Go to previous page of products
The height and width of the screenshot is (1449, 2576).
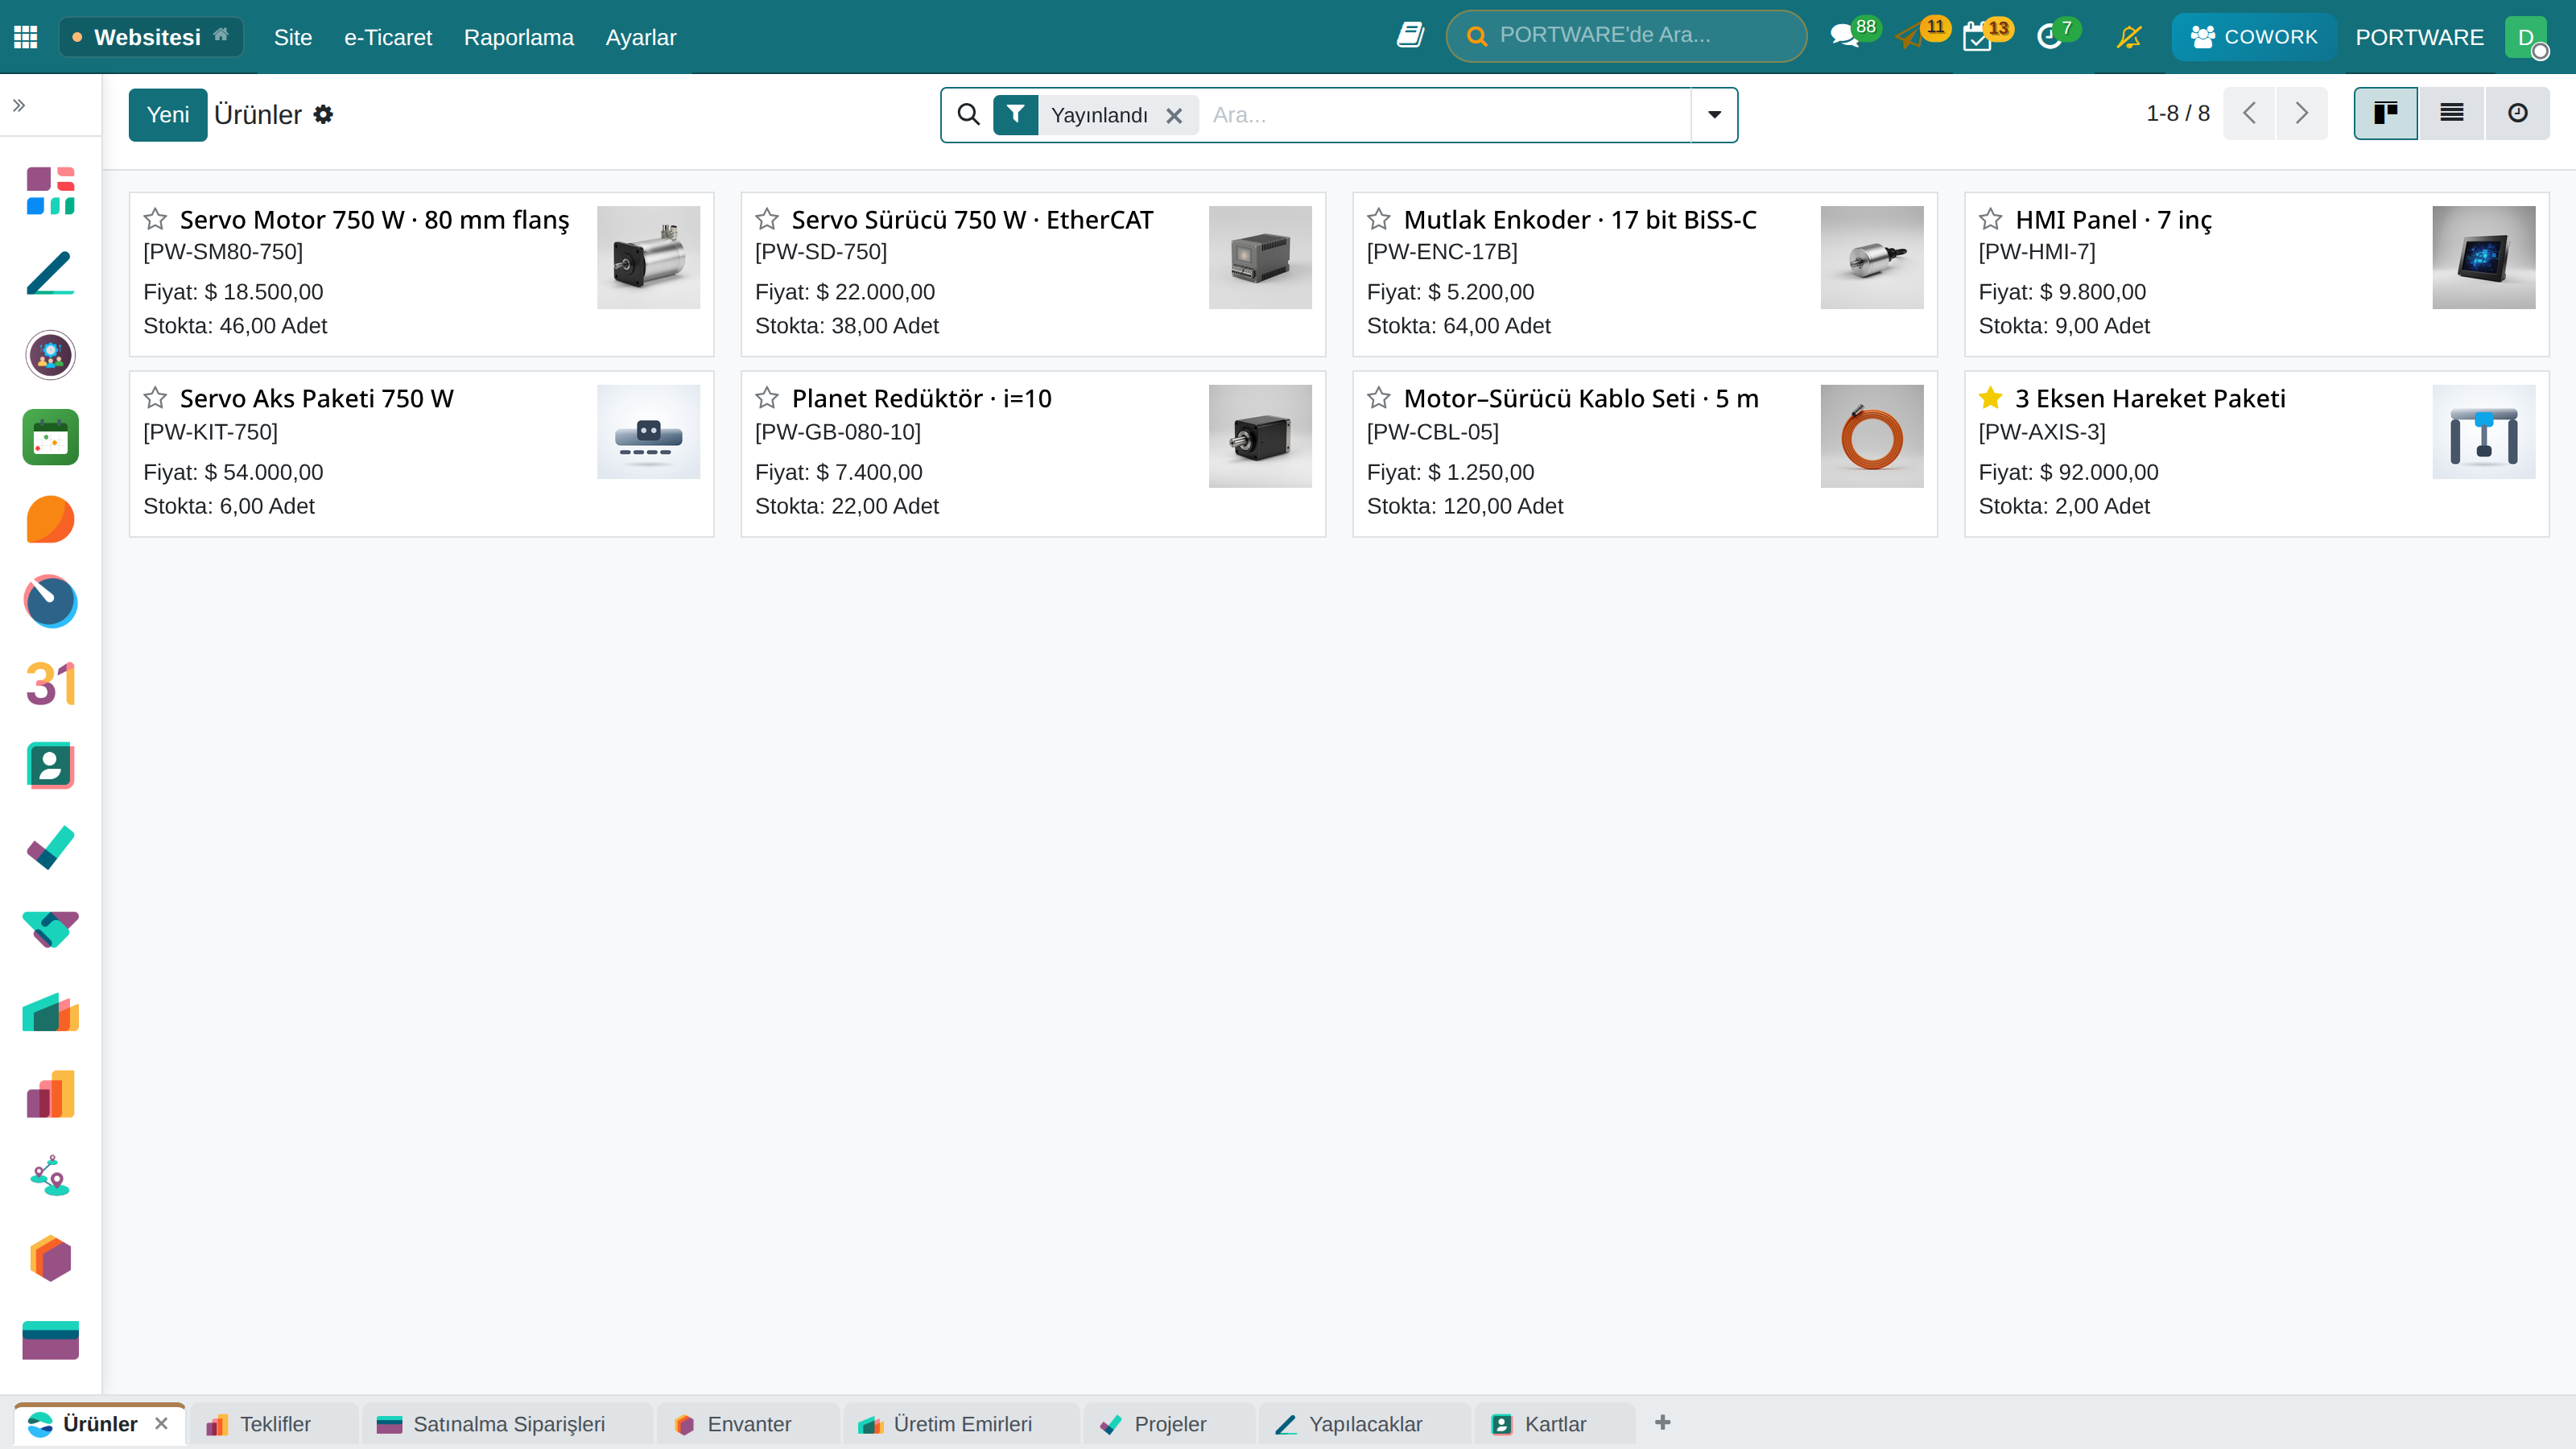tap(2249, 113)
